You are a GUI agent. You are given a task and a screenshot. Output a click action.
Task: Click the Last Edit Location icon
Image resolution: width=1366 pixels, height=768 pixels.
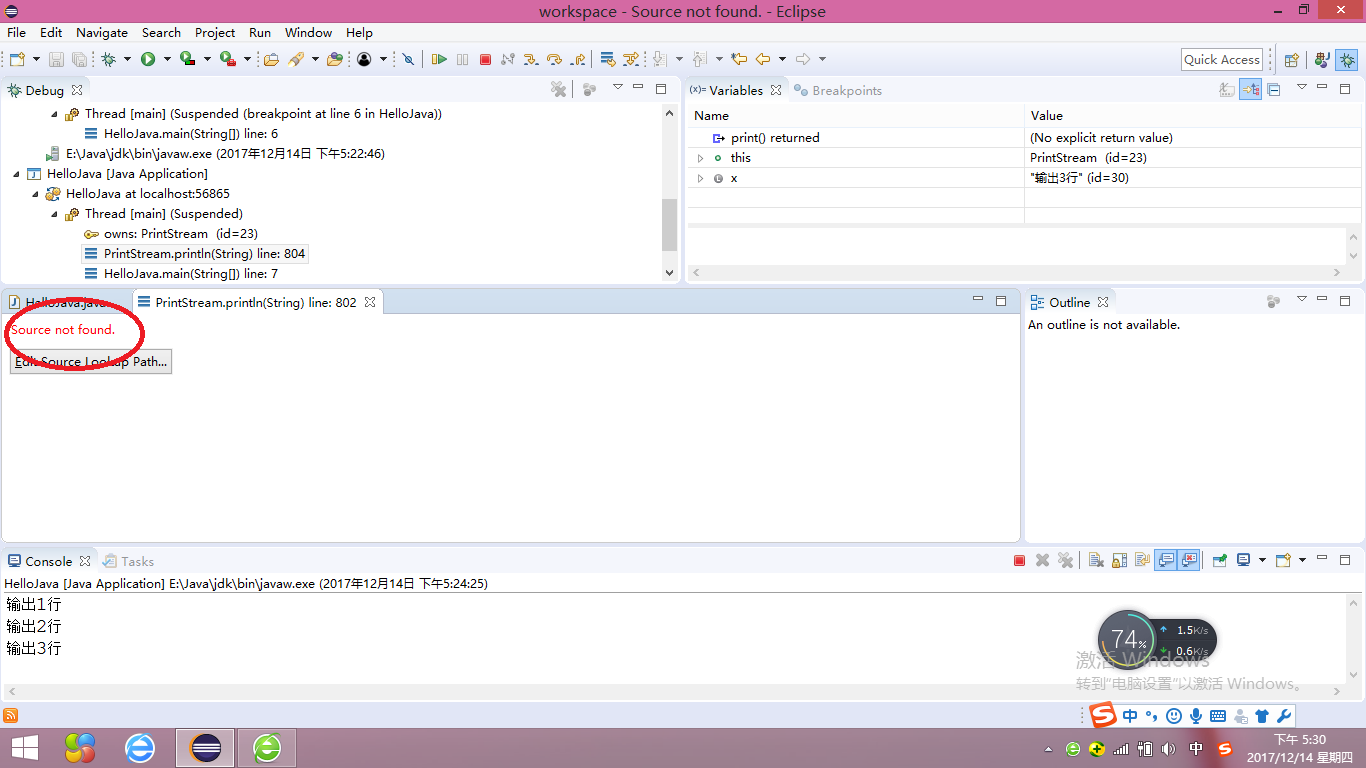739,59
